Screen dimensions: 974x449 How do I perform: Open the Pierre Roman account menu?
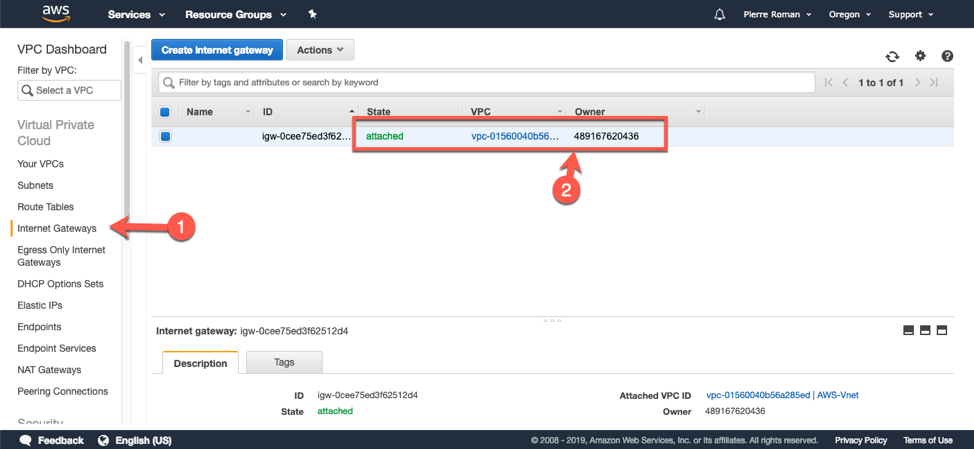point(777,14)
